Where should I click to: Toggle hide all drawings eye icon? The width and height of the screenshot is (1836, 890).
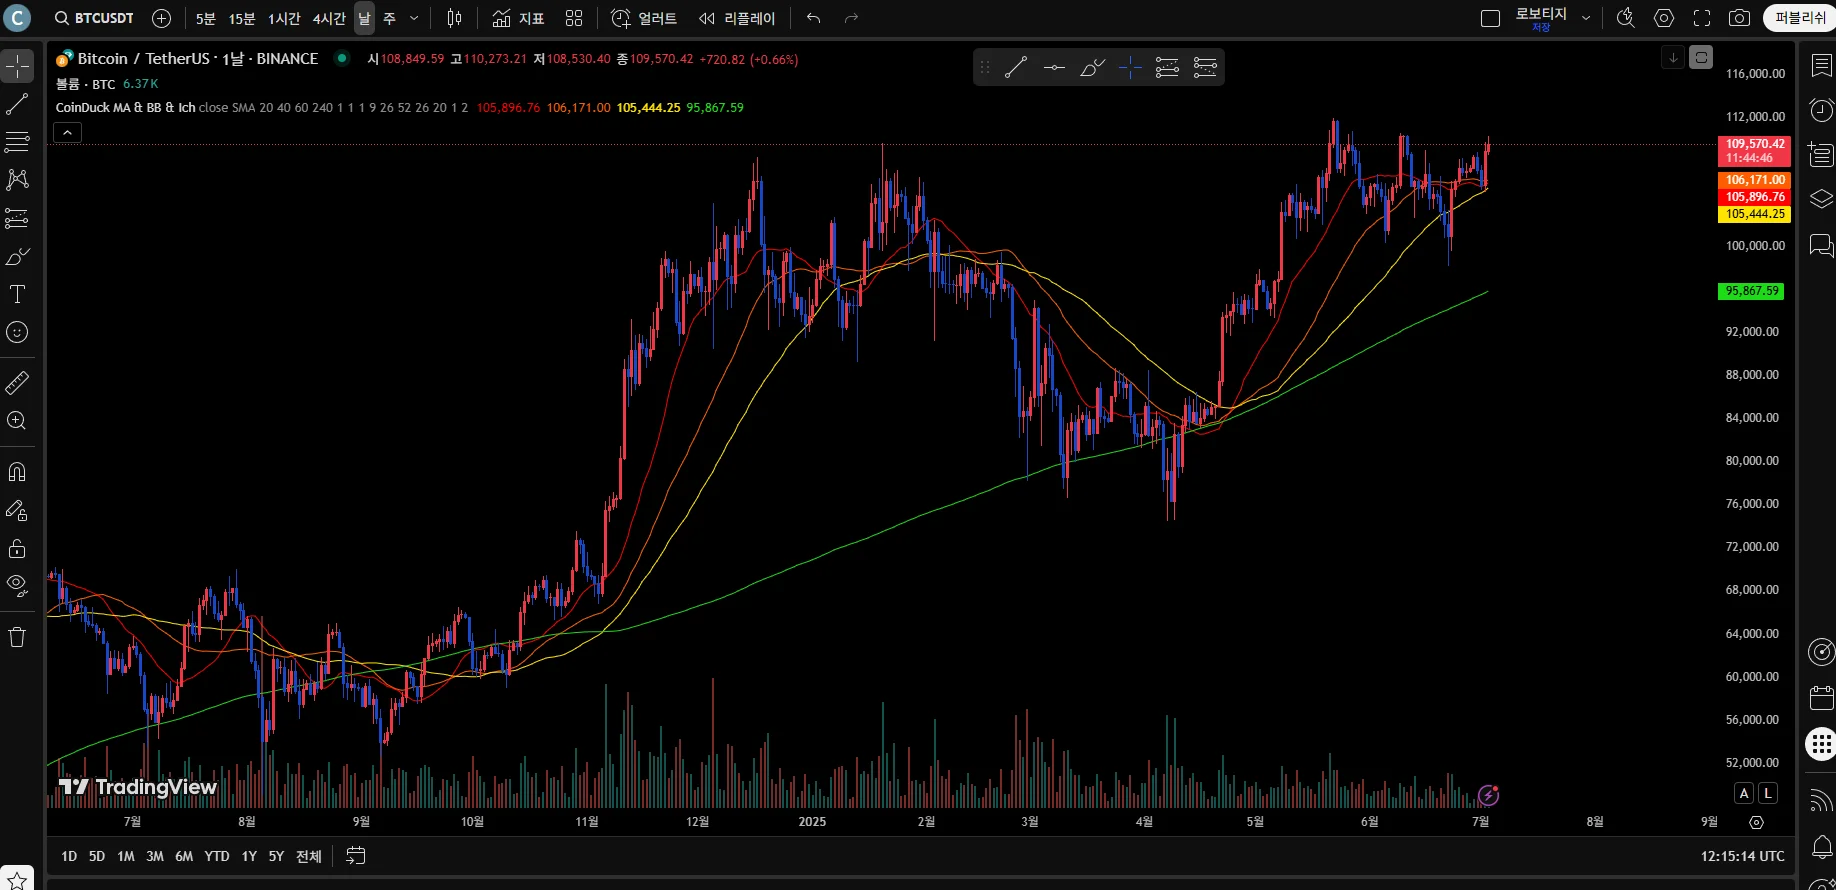tap(17, 585)
